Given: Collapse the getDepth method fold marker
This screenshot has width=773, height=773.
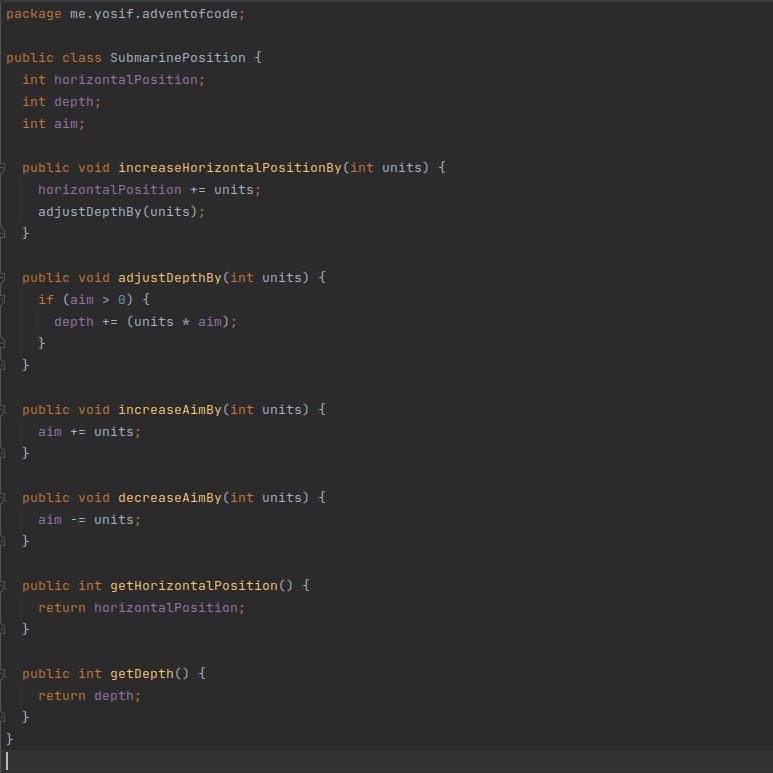Looking at the screenshot, I should pyautogui.click(x=2, y=674).
